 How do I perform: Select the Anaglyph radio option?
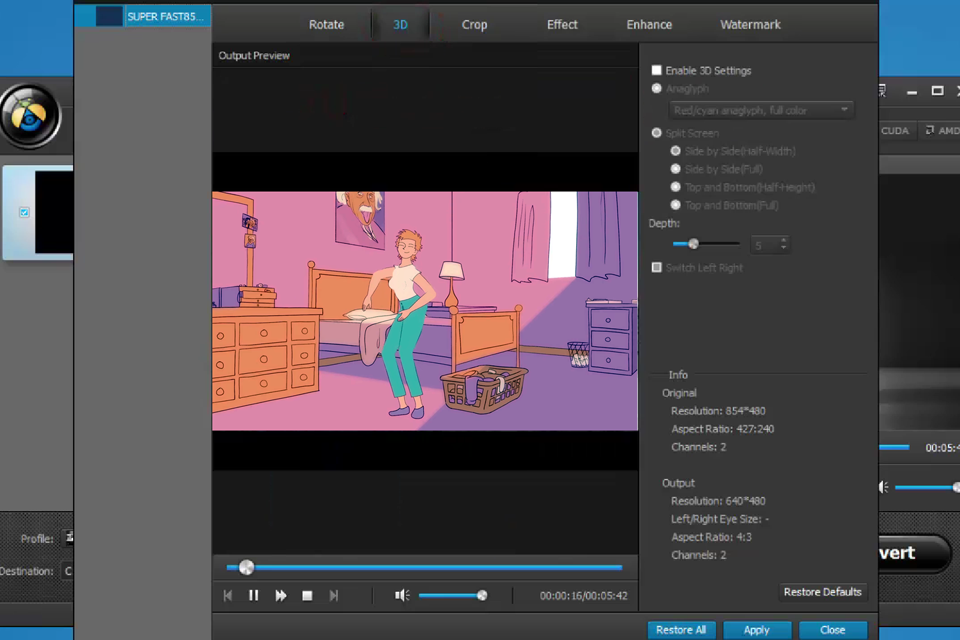coord(657,89)
